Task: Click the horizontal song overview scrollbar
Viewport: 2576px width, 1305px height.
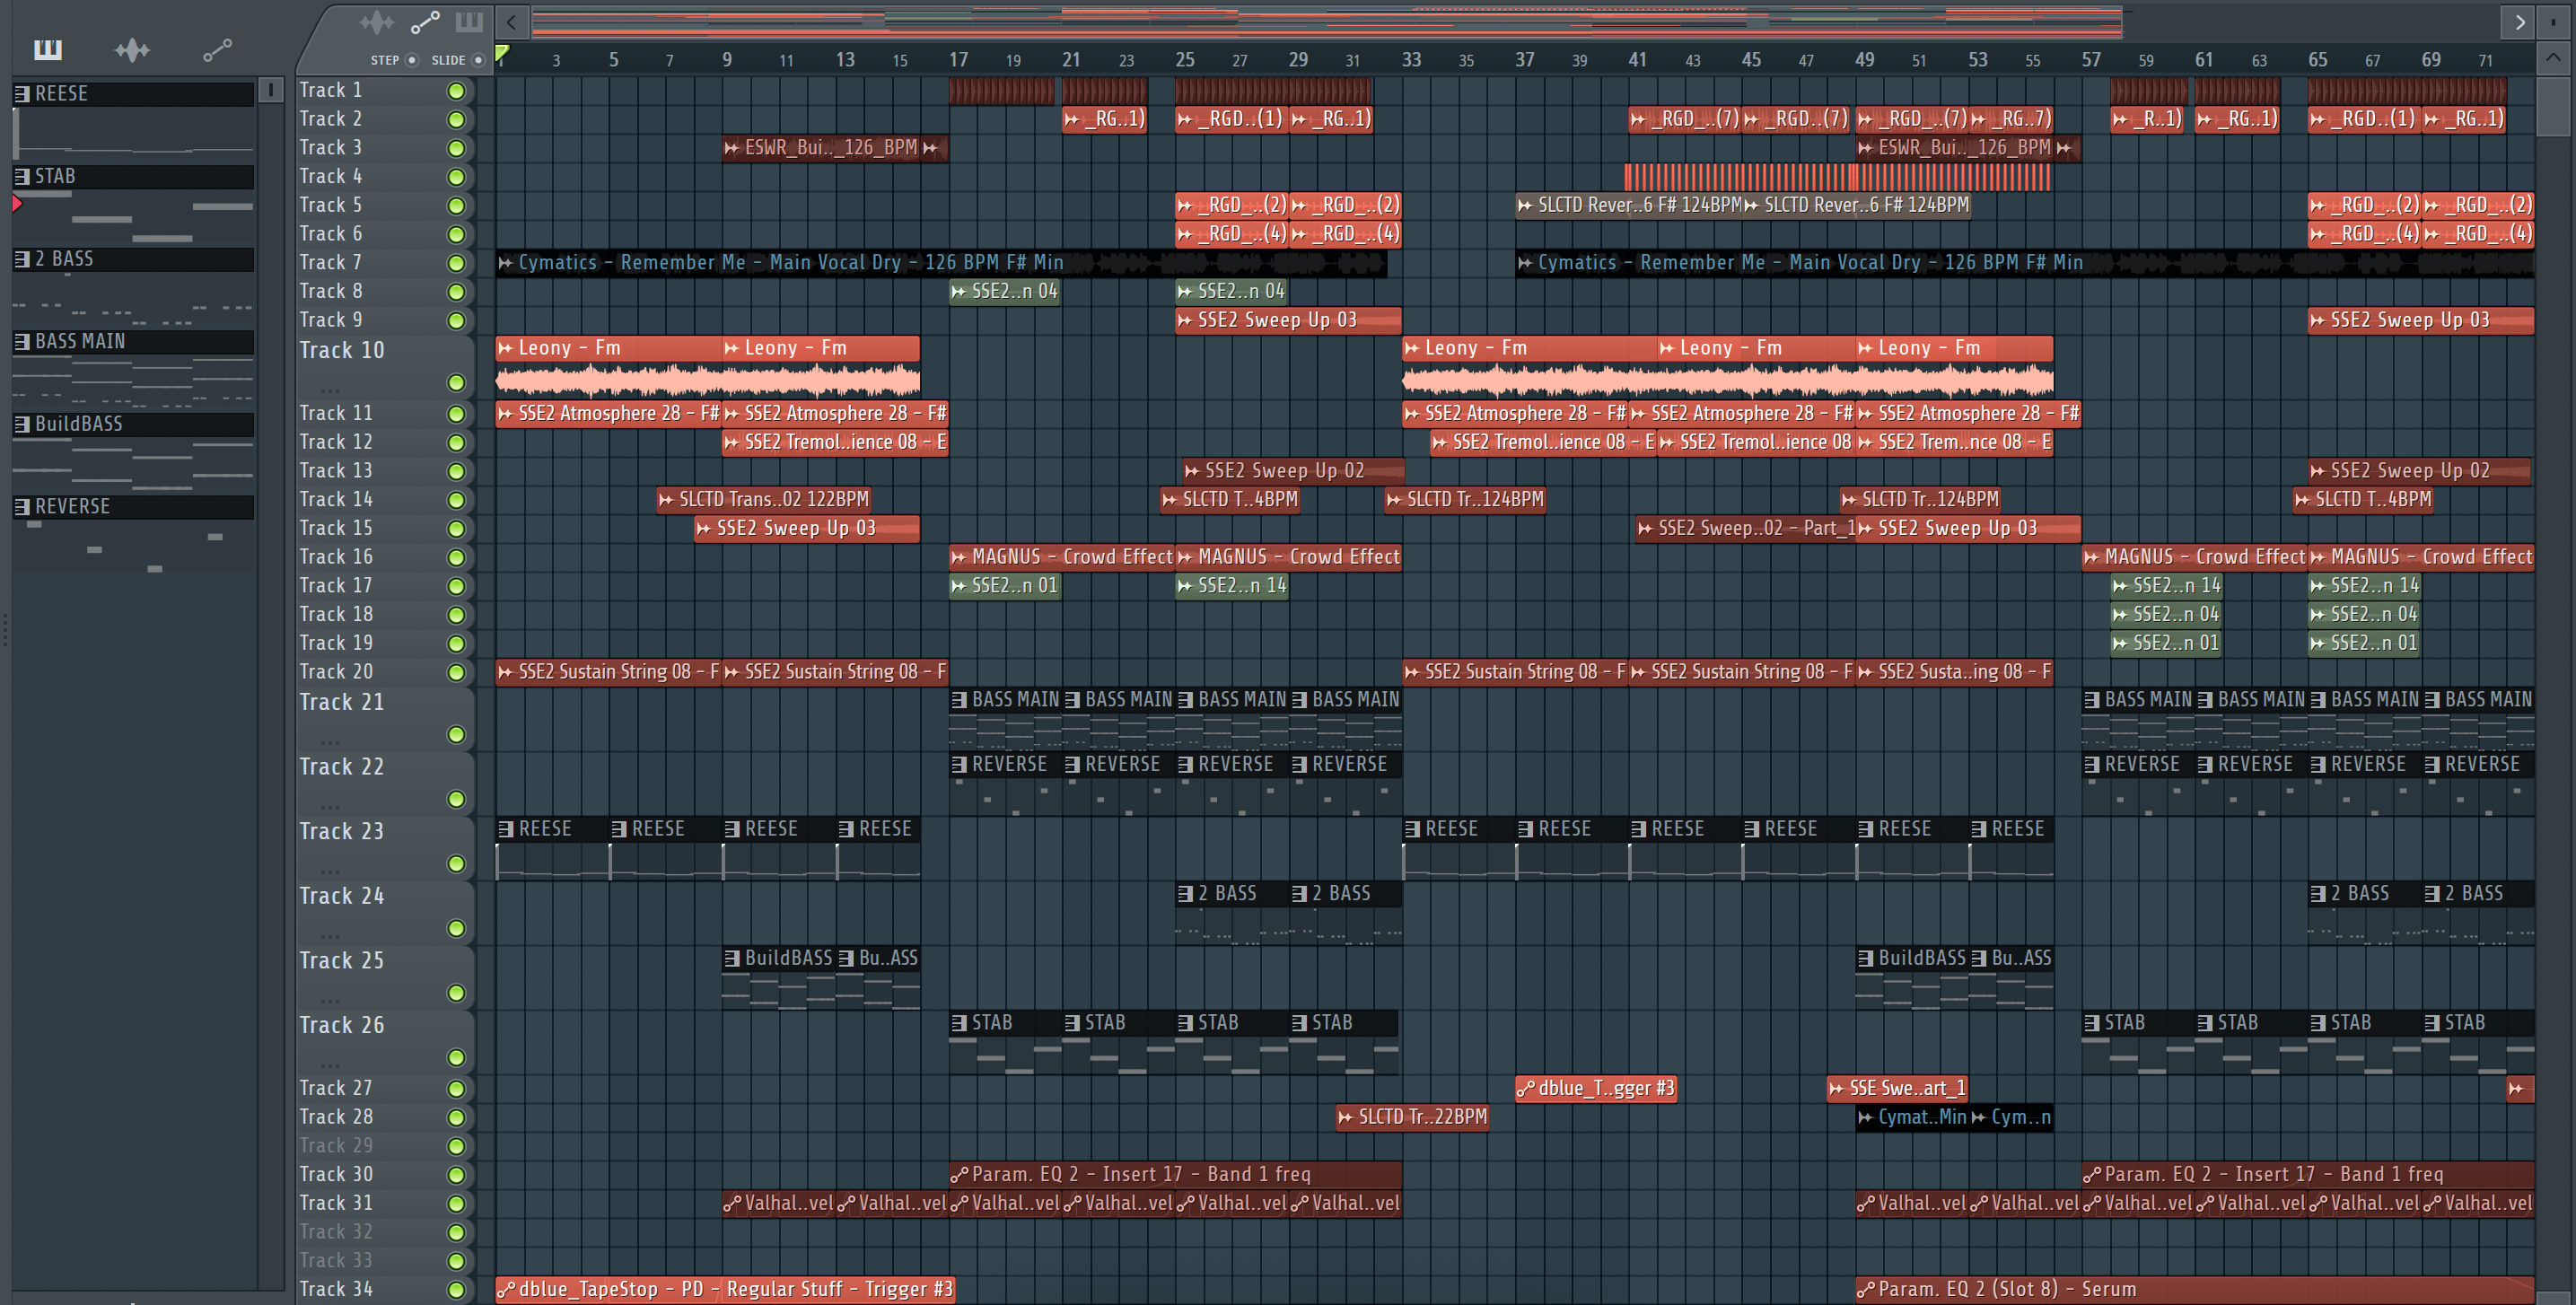Action: pyautogui.click(x=1326, y=22)
